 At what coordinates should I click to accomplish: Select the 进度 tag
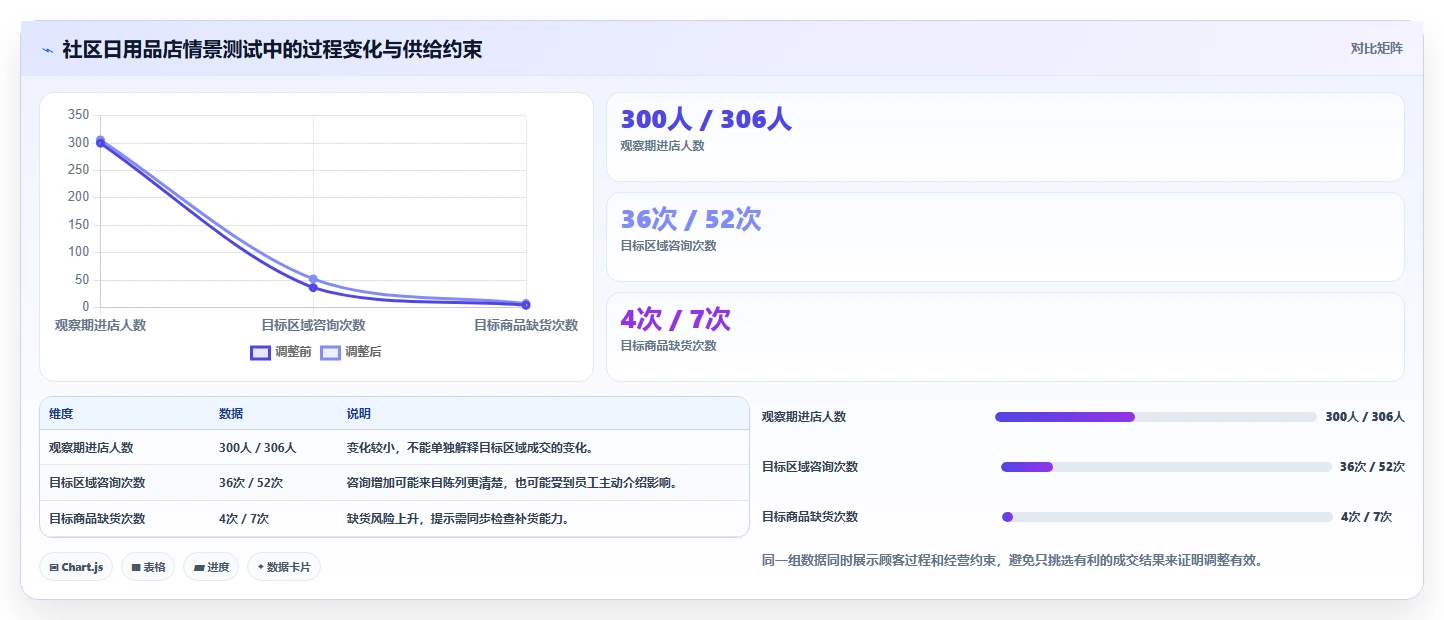tap(211, 567)
